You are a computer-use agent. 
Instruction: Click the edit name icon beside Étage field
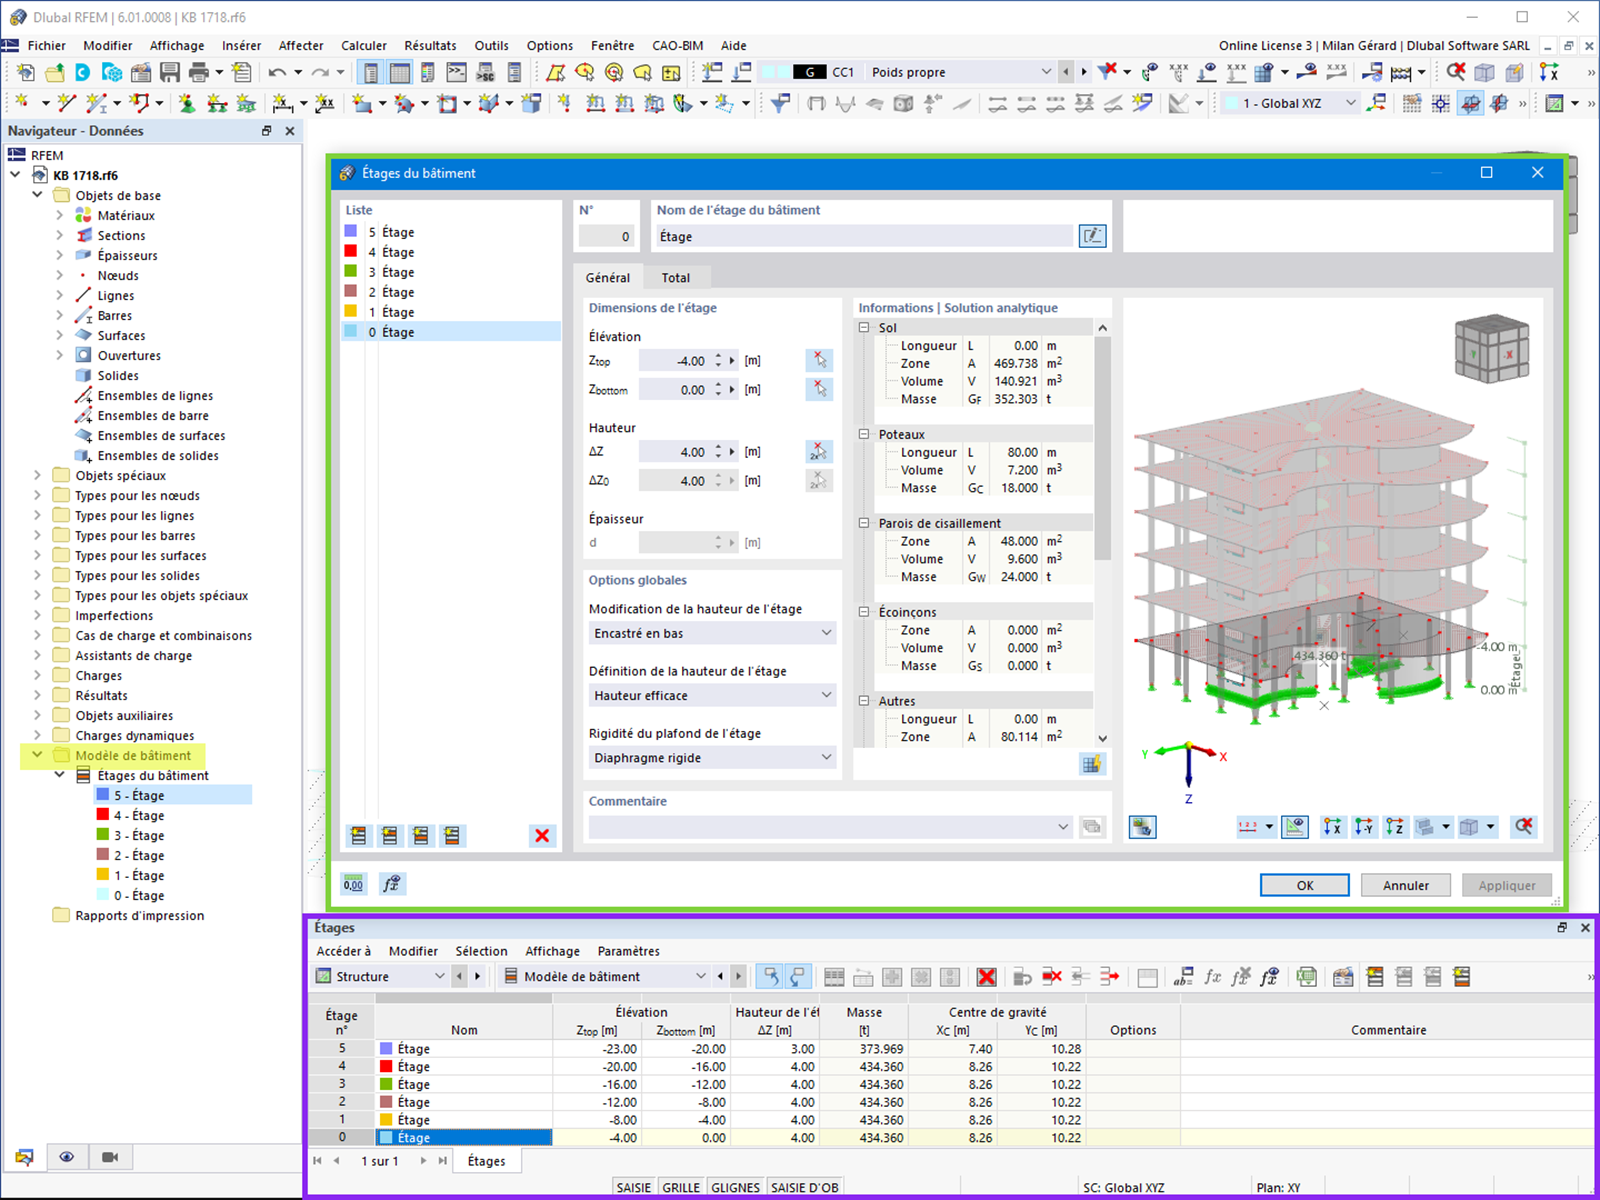(x=1092, y=236)
